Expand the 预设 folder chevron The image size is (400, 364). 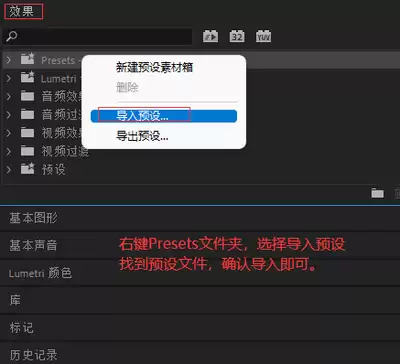click(x=9, y=170)
